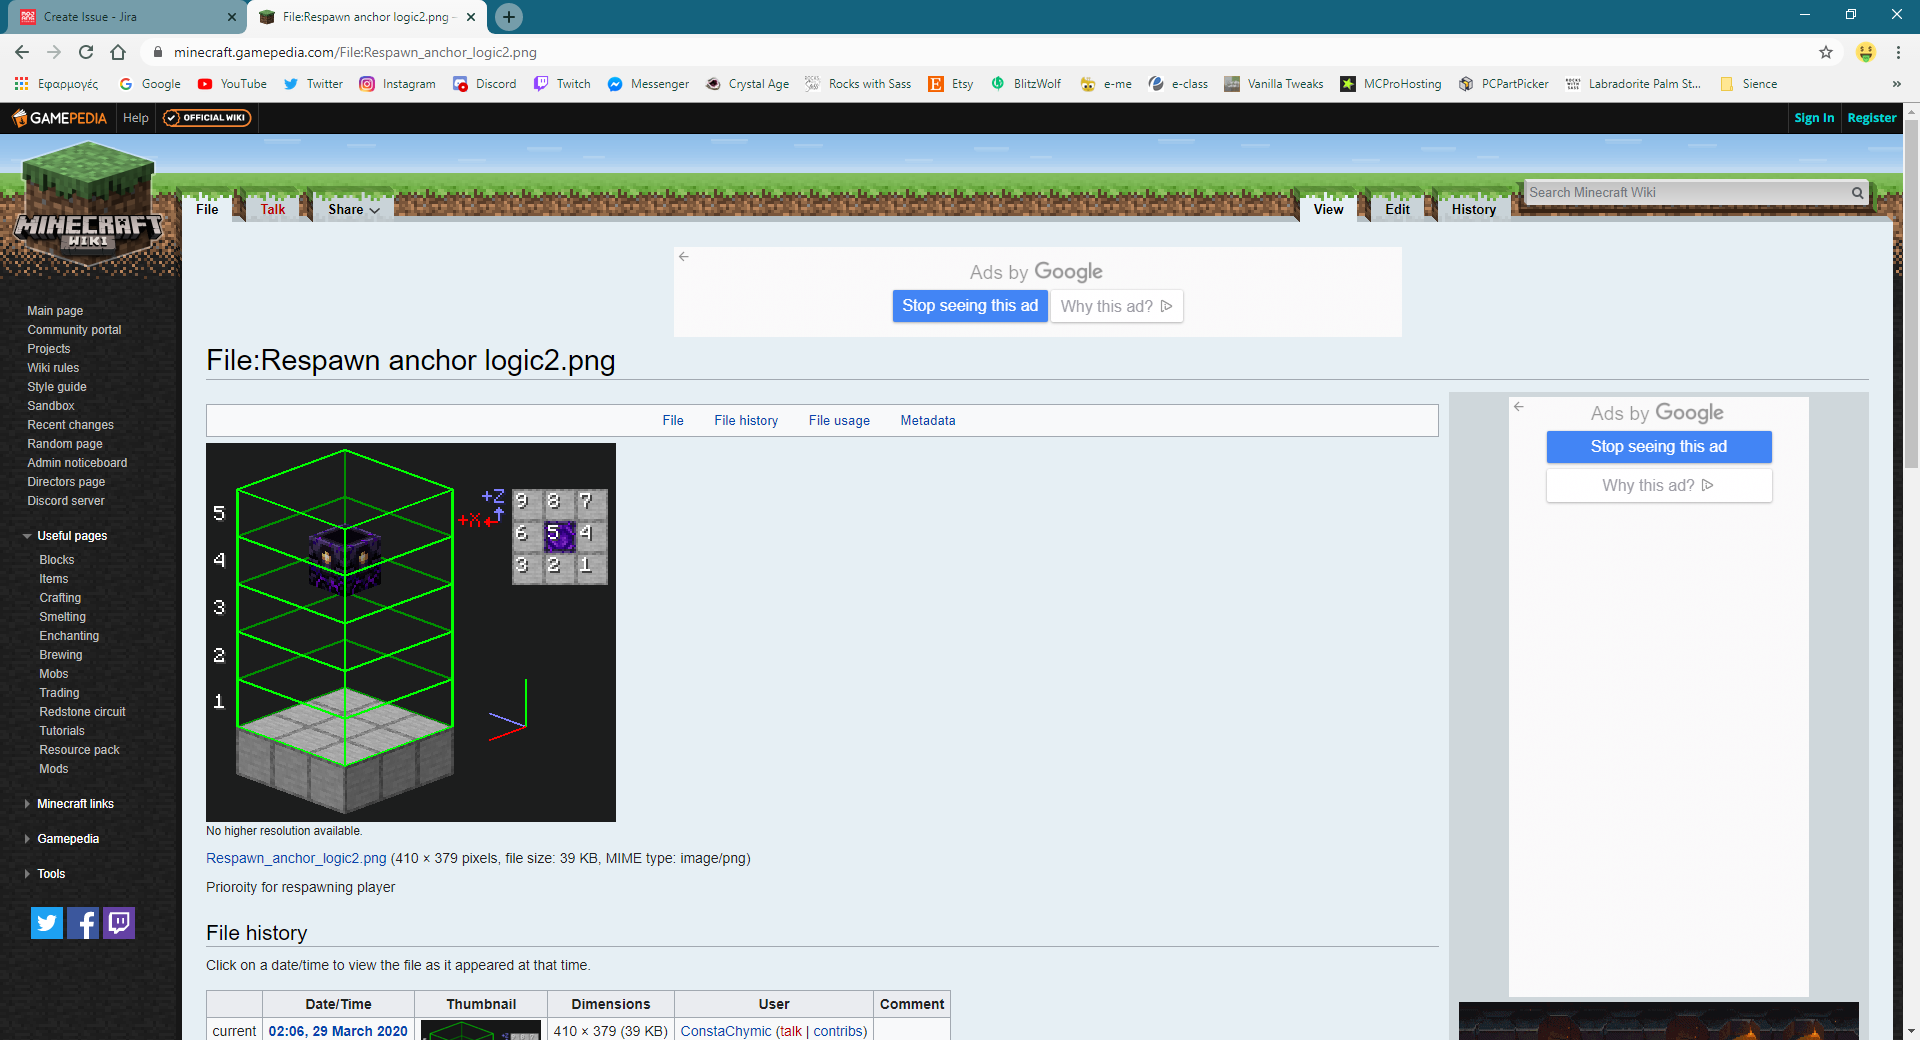
Task: Open the Edit tab
Action: click(x=1398, y=209)
